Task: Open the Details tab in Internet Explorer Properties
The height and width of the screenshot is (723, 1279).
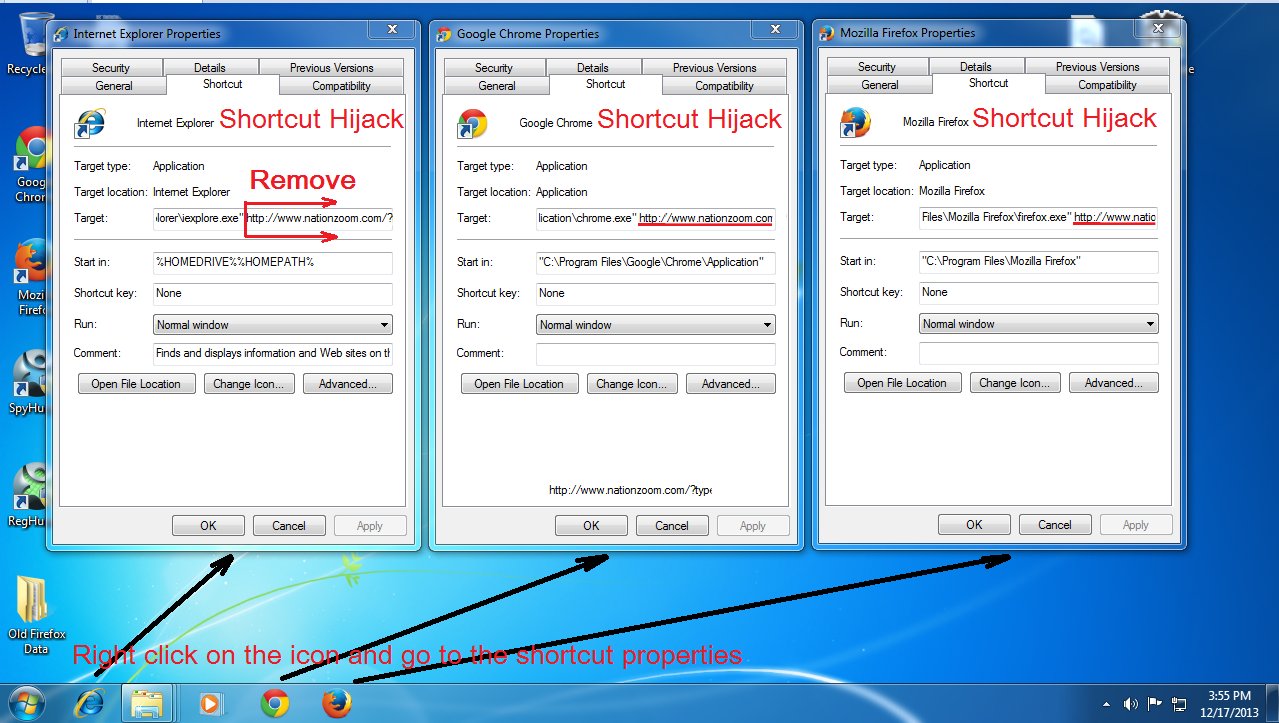Action: (210, 68)
